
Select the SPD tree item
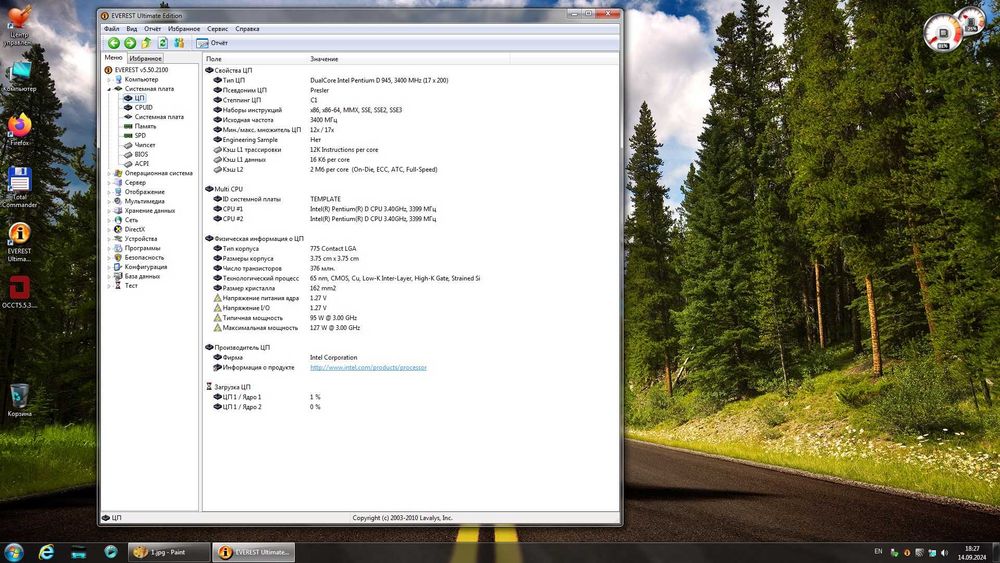point(140,135)
